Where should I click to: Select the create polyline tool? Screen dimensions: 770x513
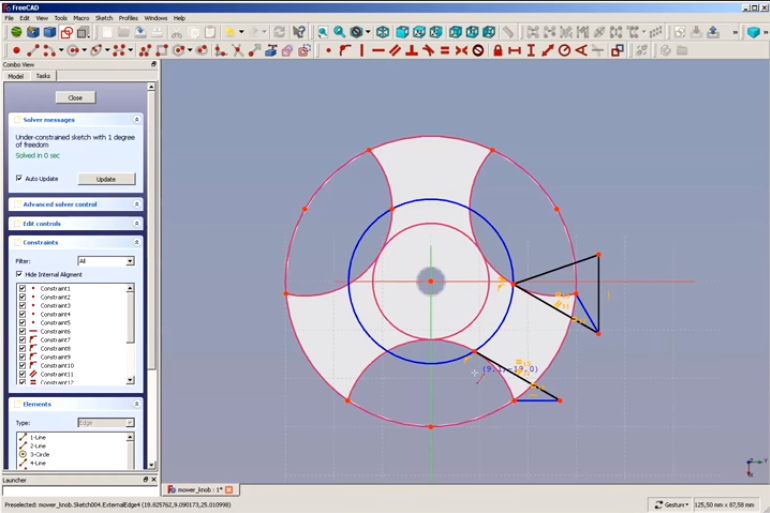point(145,50)
